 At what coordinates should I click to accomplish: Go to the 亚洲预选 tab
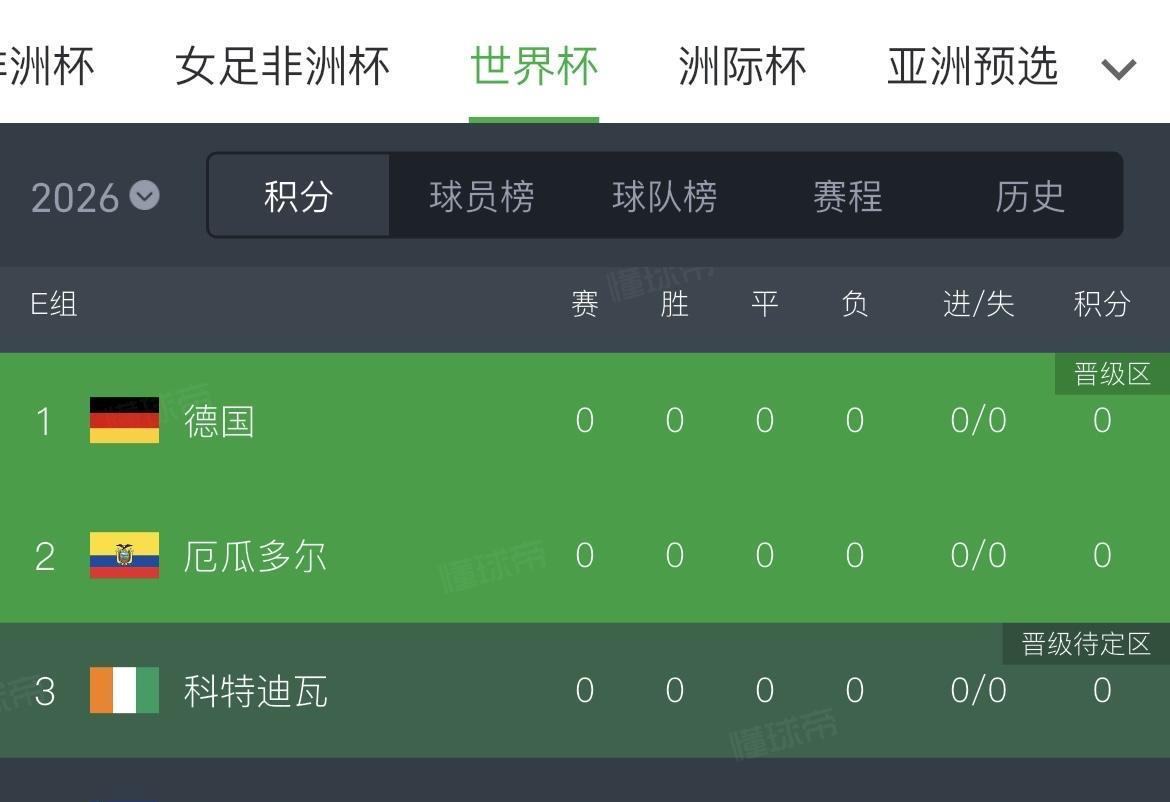[972, 67]
